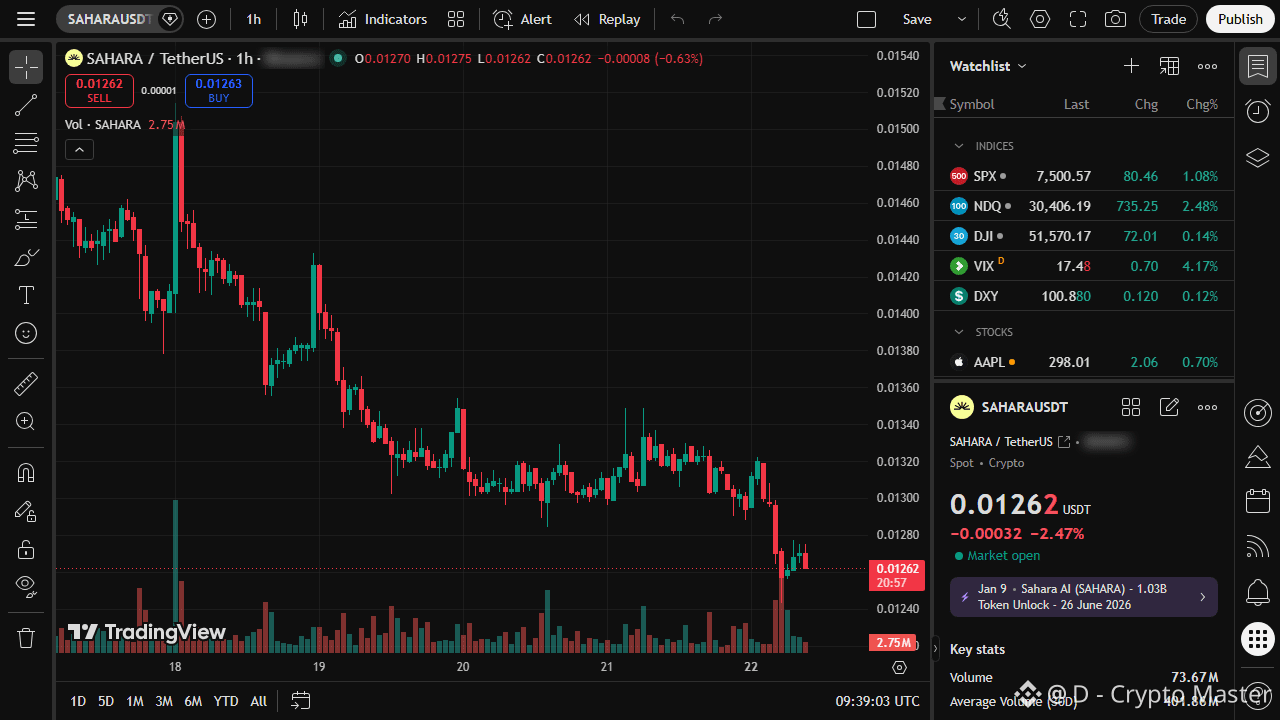
Task: Add symbol to the Watchlist
Action: [1131, 66]
